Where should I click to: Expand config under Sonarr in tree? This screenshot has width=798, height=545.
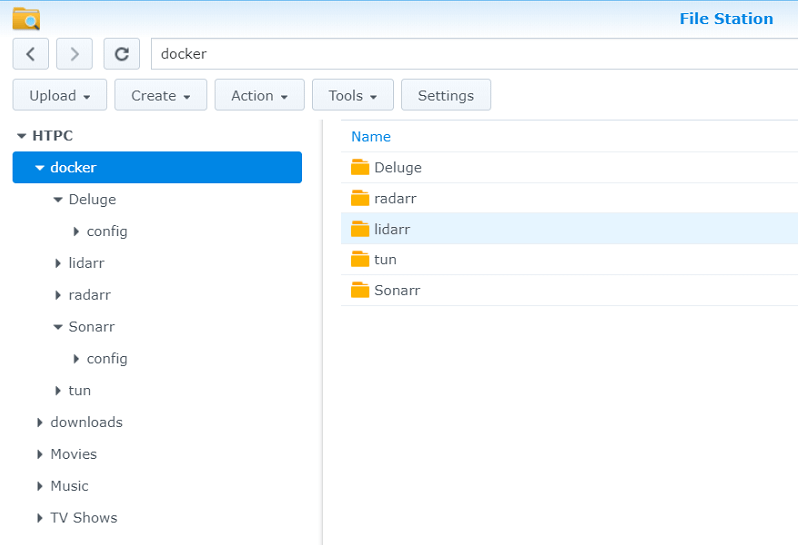[76, 359]
